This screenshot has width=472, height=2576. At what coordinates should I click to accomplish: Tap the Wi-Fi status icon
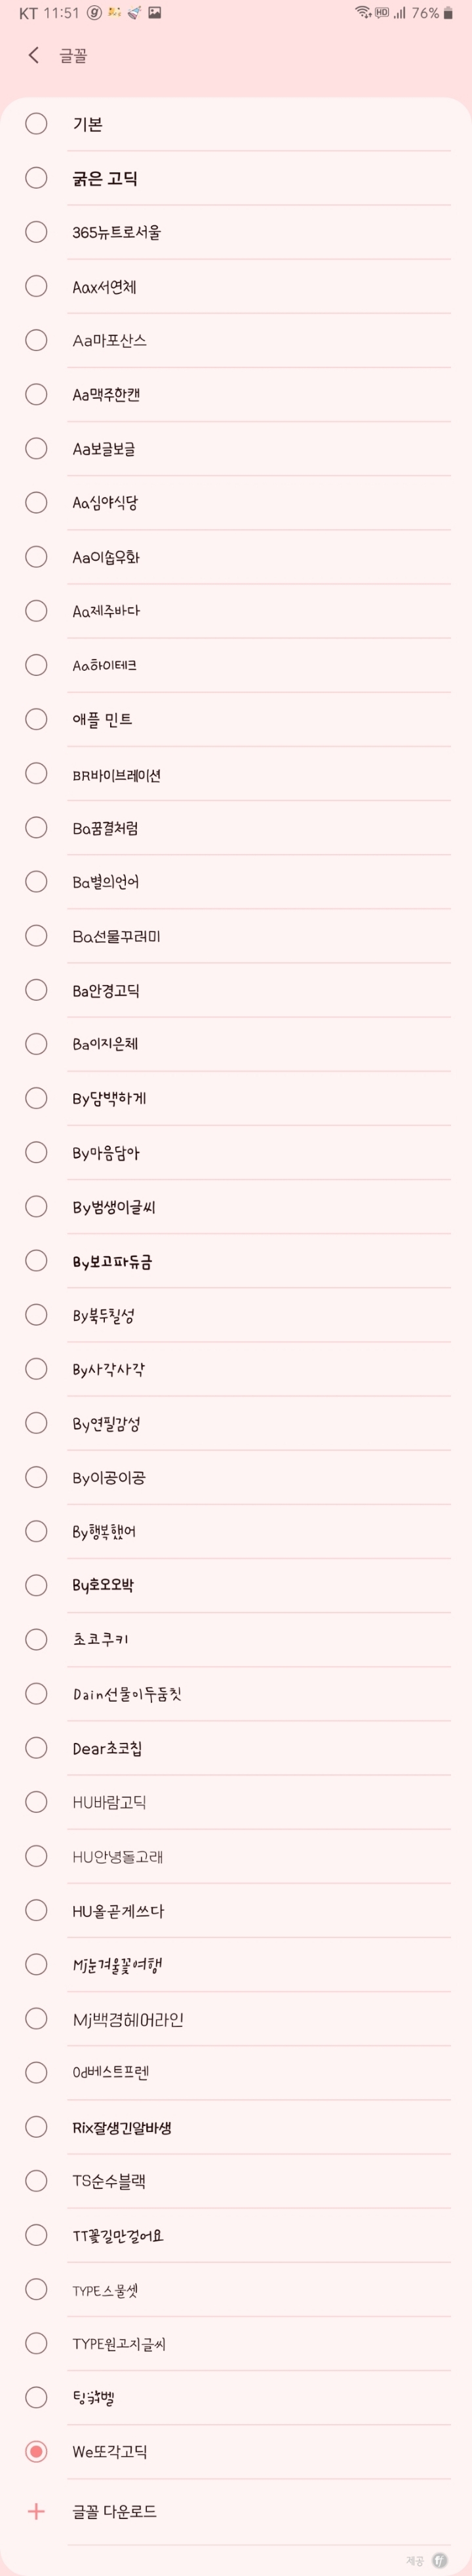click(x=362, y=13)
